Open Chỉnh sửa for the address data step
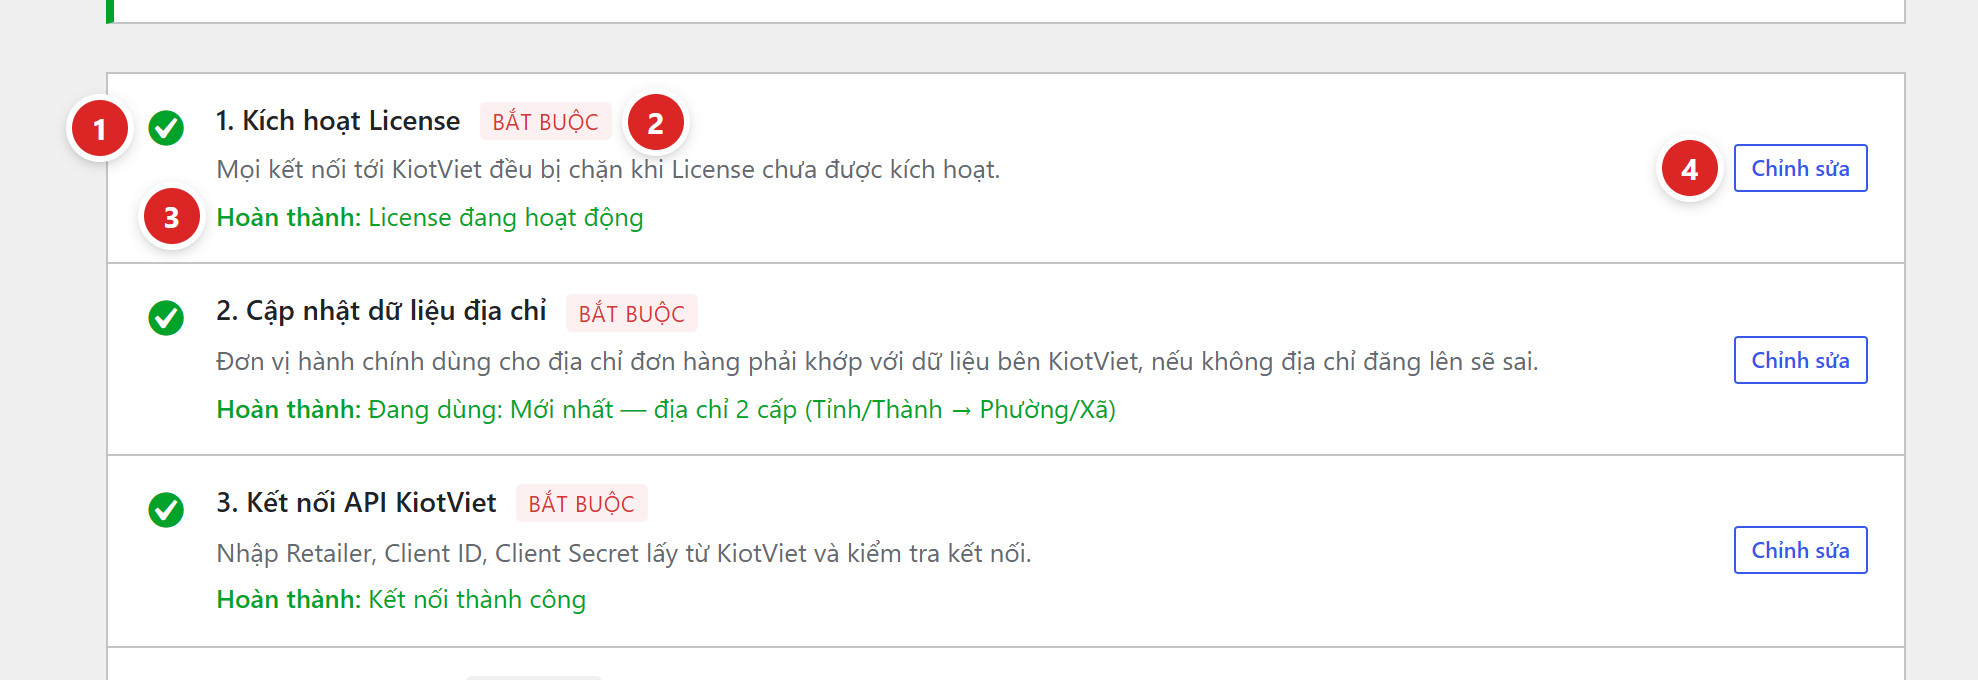Screen dimensions: 1978x680 pyautogui.click(x=1800, y=360)
